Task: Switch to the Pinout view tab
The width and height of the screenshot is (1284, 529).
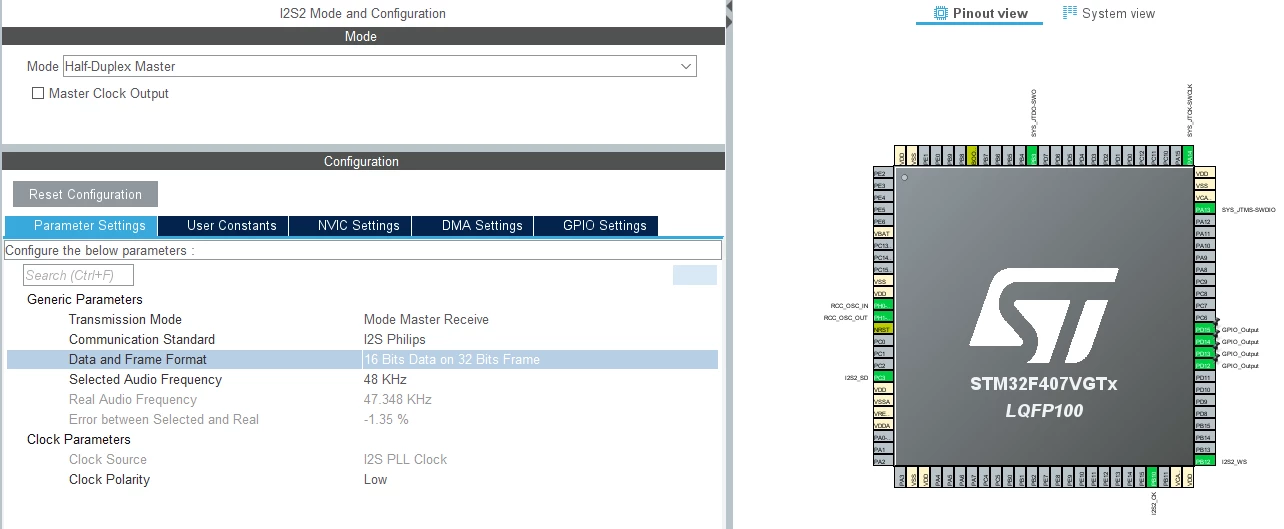Action: pyautogui.click(x=979, y=13)
